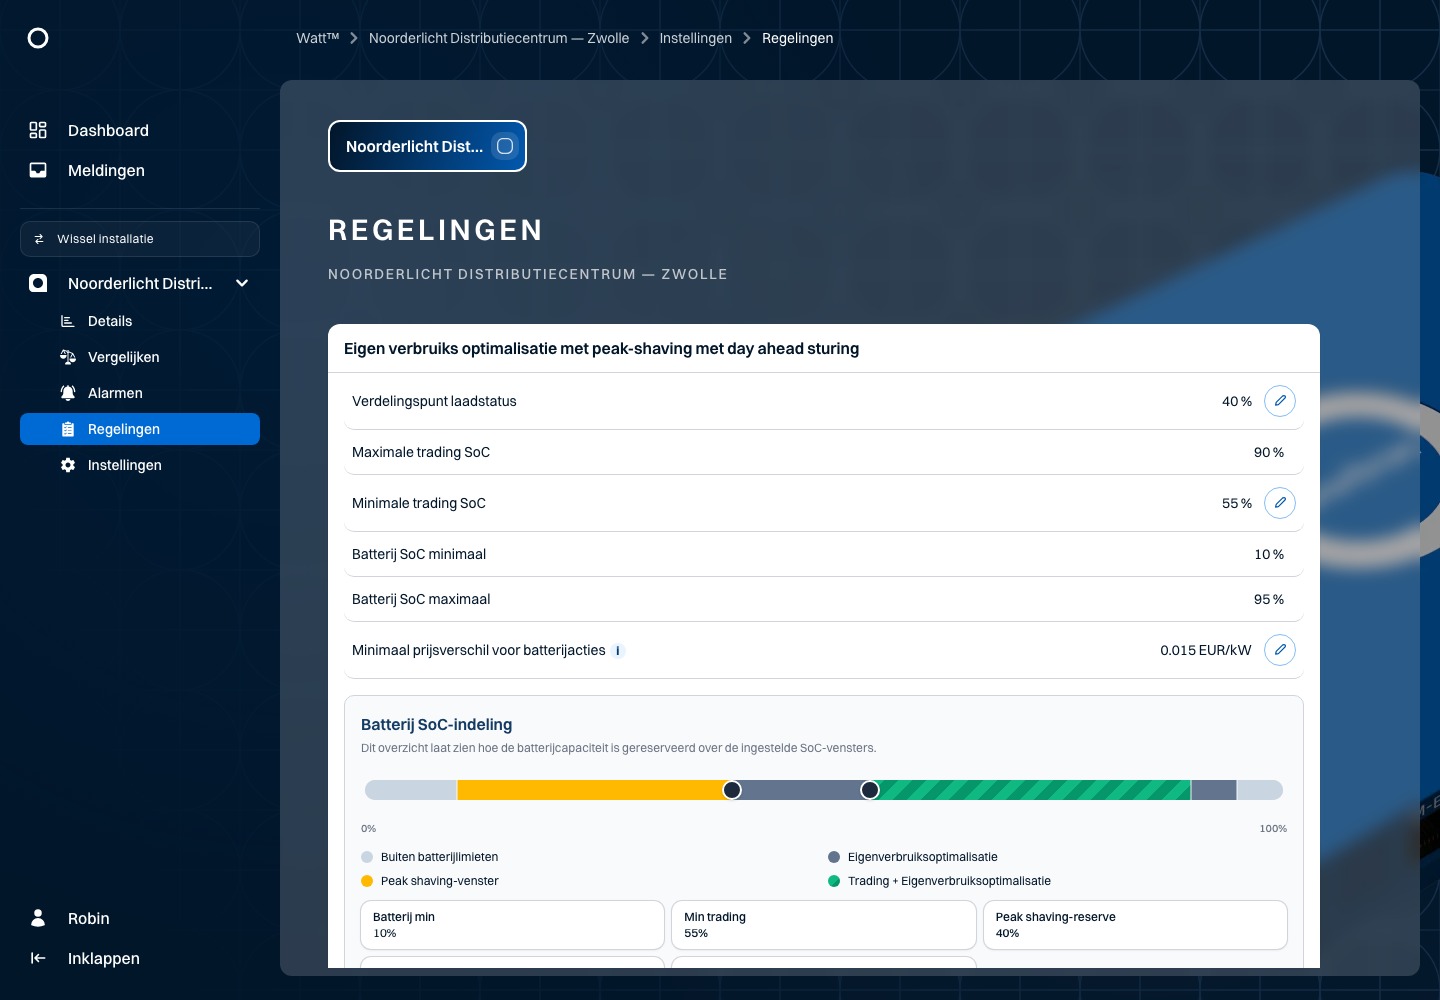Click the Batterij SoC maximaal label
1440x1000 pixels.
(421, 599)
